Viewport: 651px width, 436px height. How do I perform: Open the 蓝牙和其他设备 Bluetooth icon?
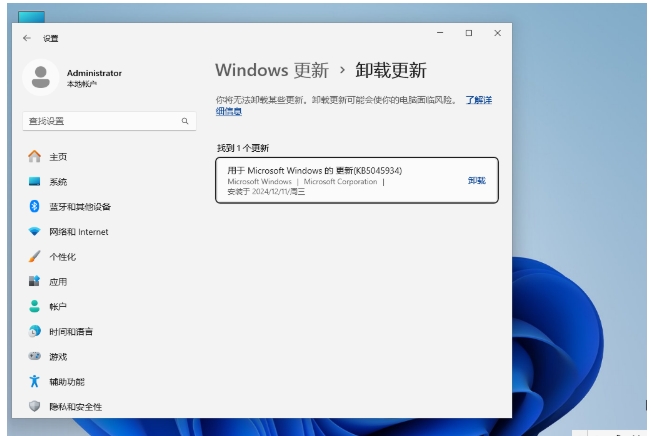[34, 207]
